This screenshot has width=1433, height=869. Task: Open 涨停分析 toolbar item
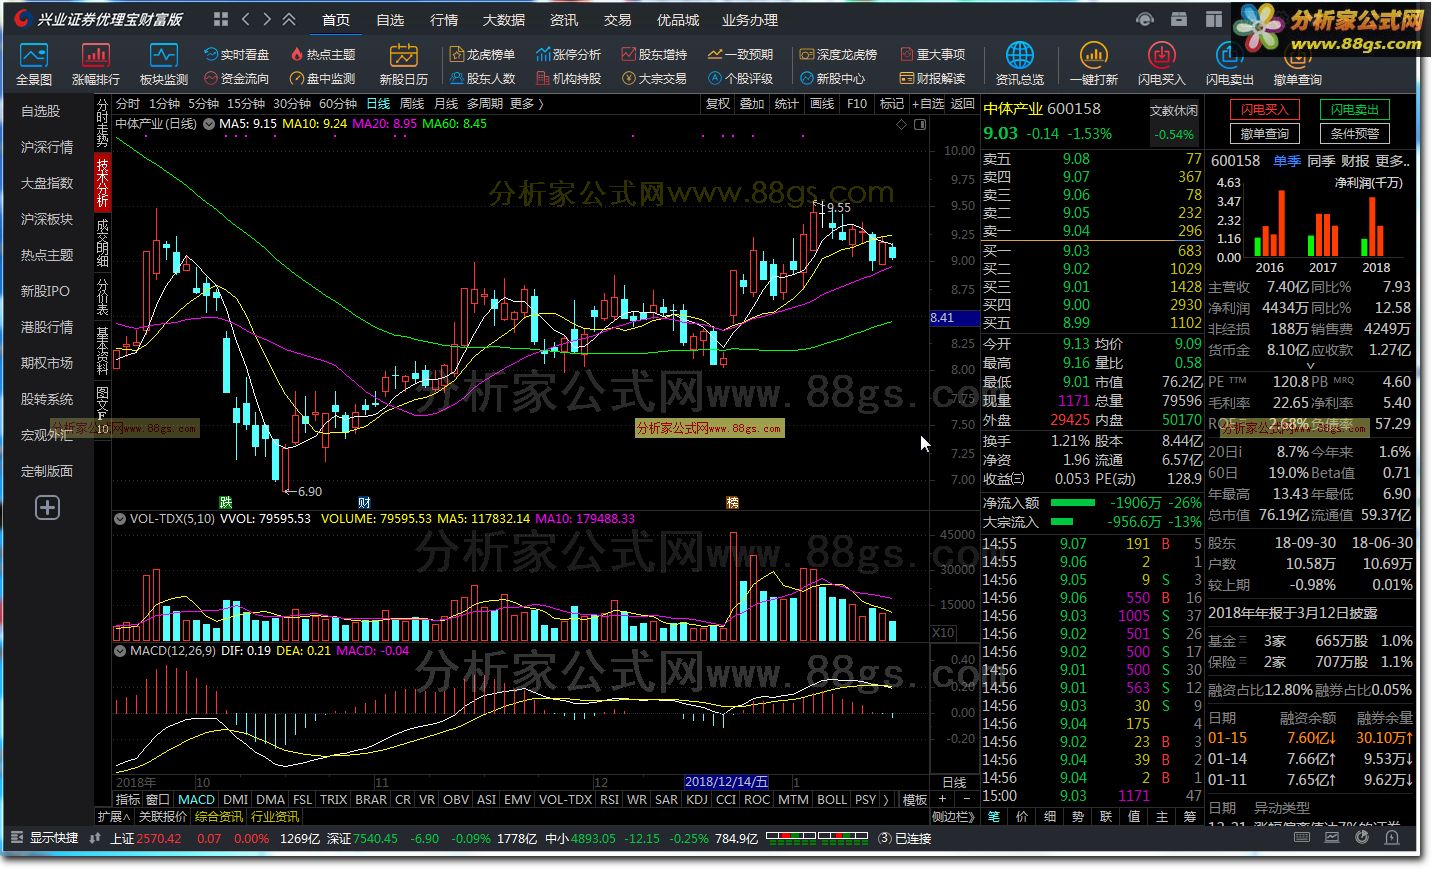click(568, 54)
